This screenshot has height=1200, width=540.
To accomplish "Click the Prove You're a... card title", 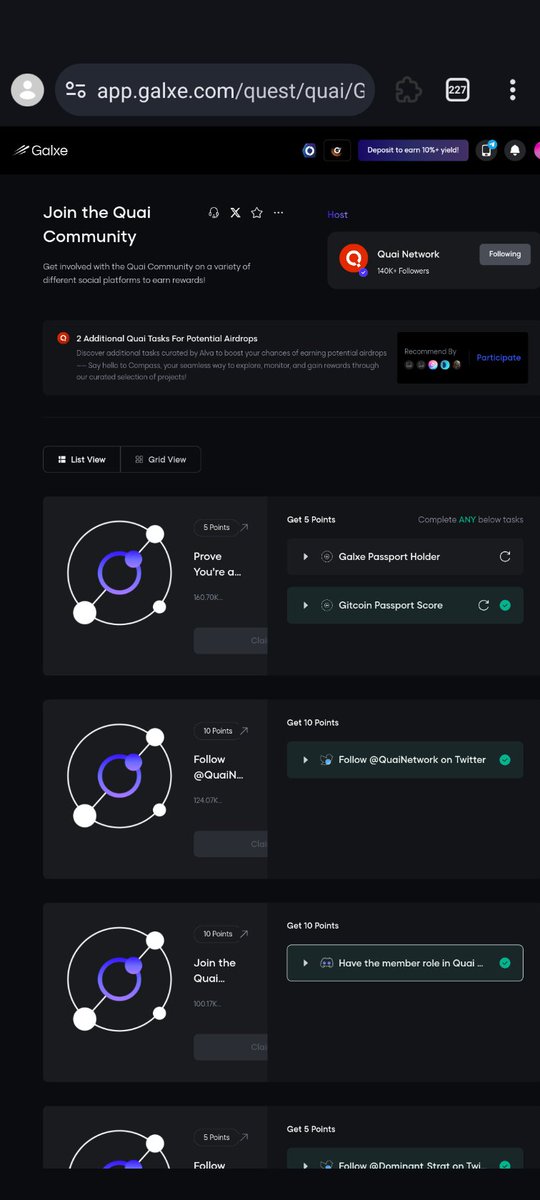I will click(x=217, y=564).
